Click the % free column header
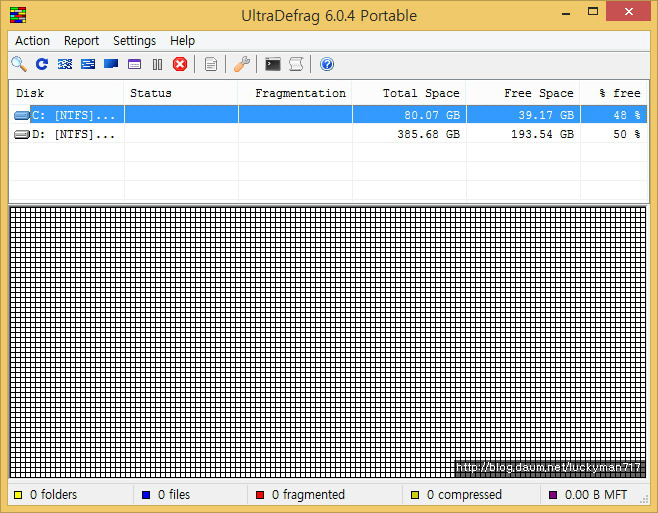The width and height of the screenshot is (658, 513). click(x=614, y=93)
